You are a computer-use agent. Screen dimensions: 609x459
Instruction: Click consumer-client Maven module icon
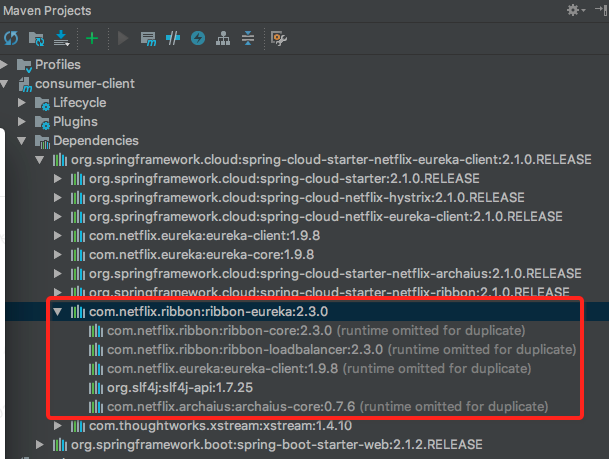coord(25,84)
